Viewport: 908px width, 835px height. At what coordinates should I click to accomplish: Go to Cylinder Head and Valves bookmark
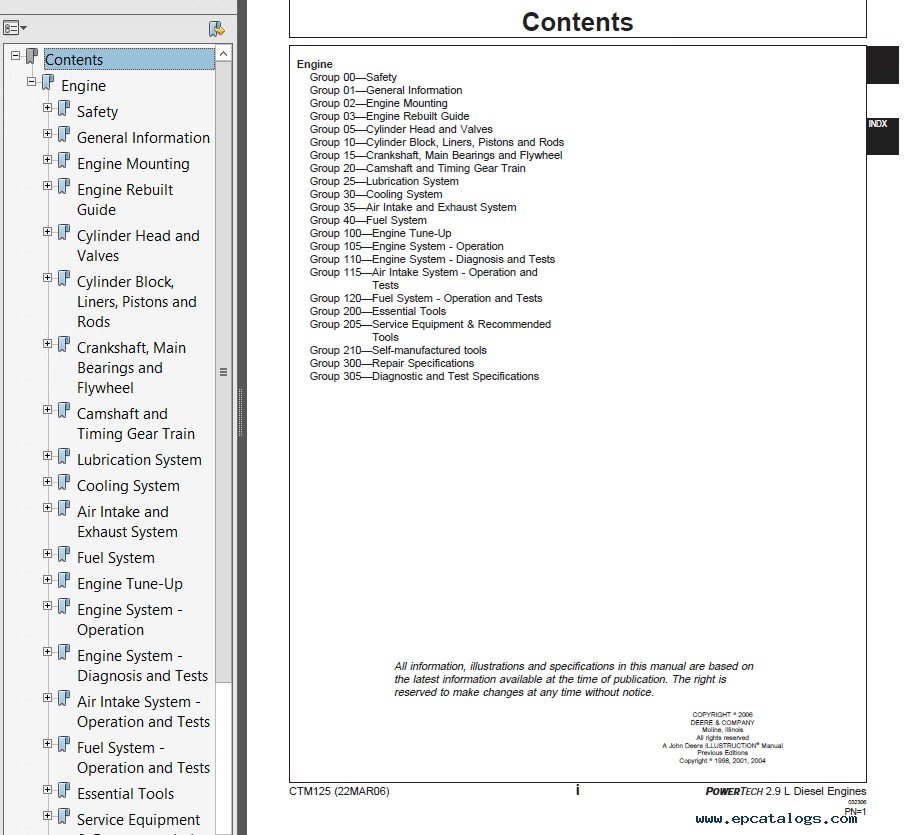(x=138, y=246)
